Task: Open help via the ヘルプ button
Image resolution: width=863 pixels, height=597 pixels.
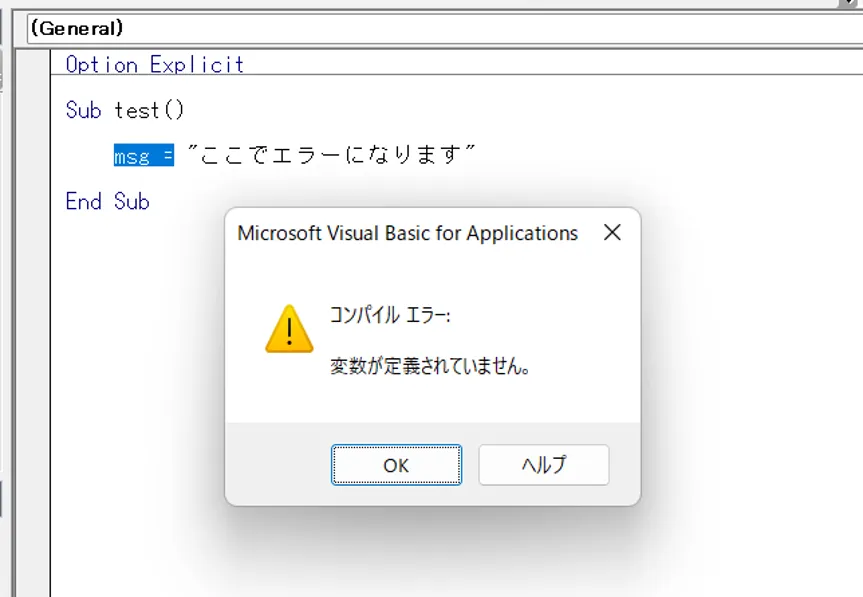Action: [x=543, y=465]
